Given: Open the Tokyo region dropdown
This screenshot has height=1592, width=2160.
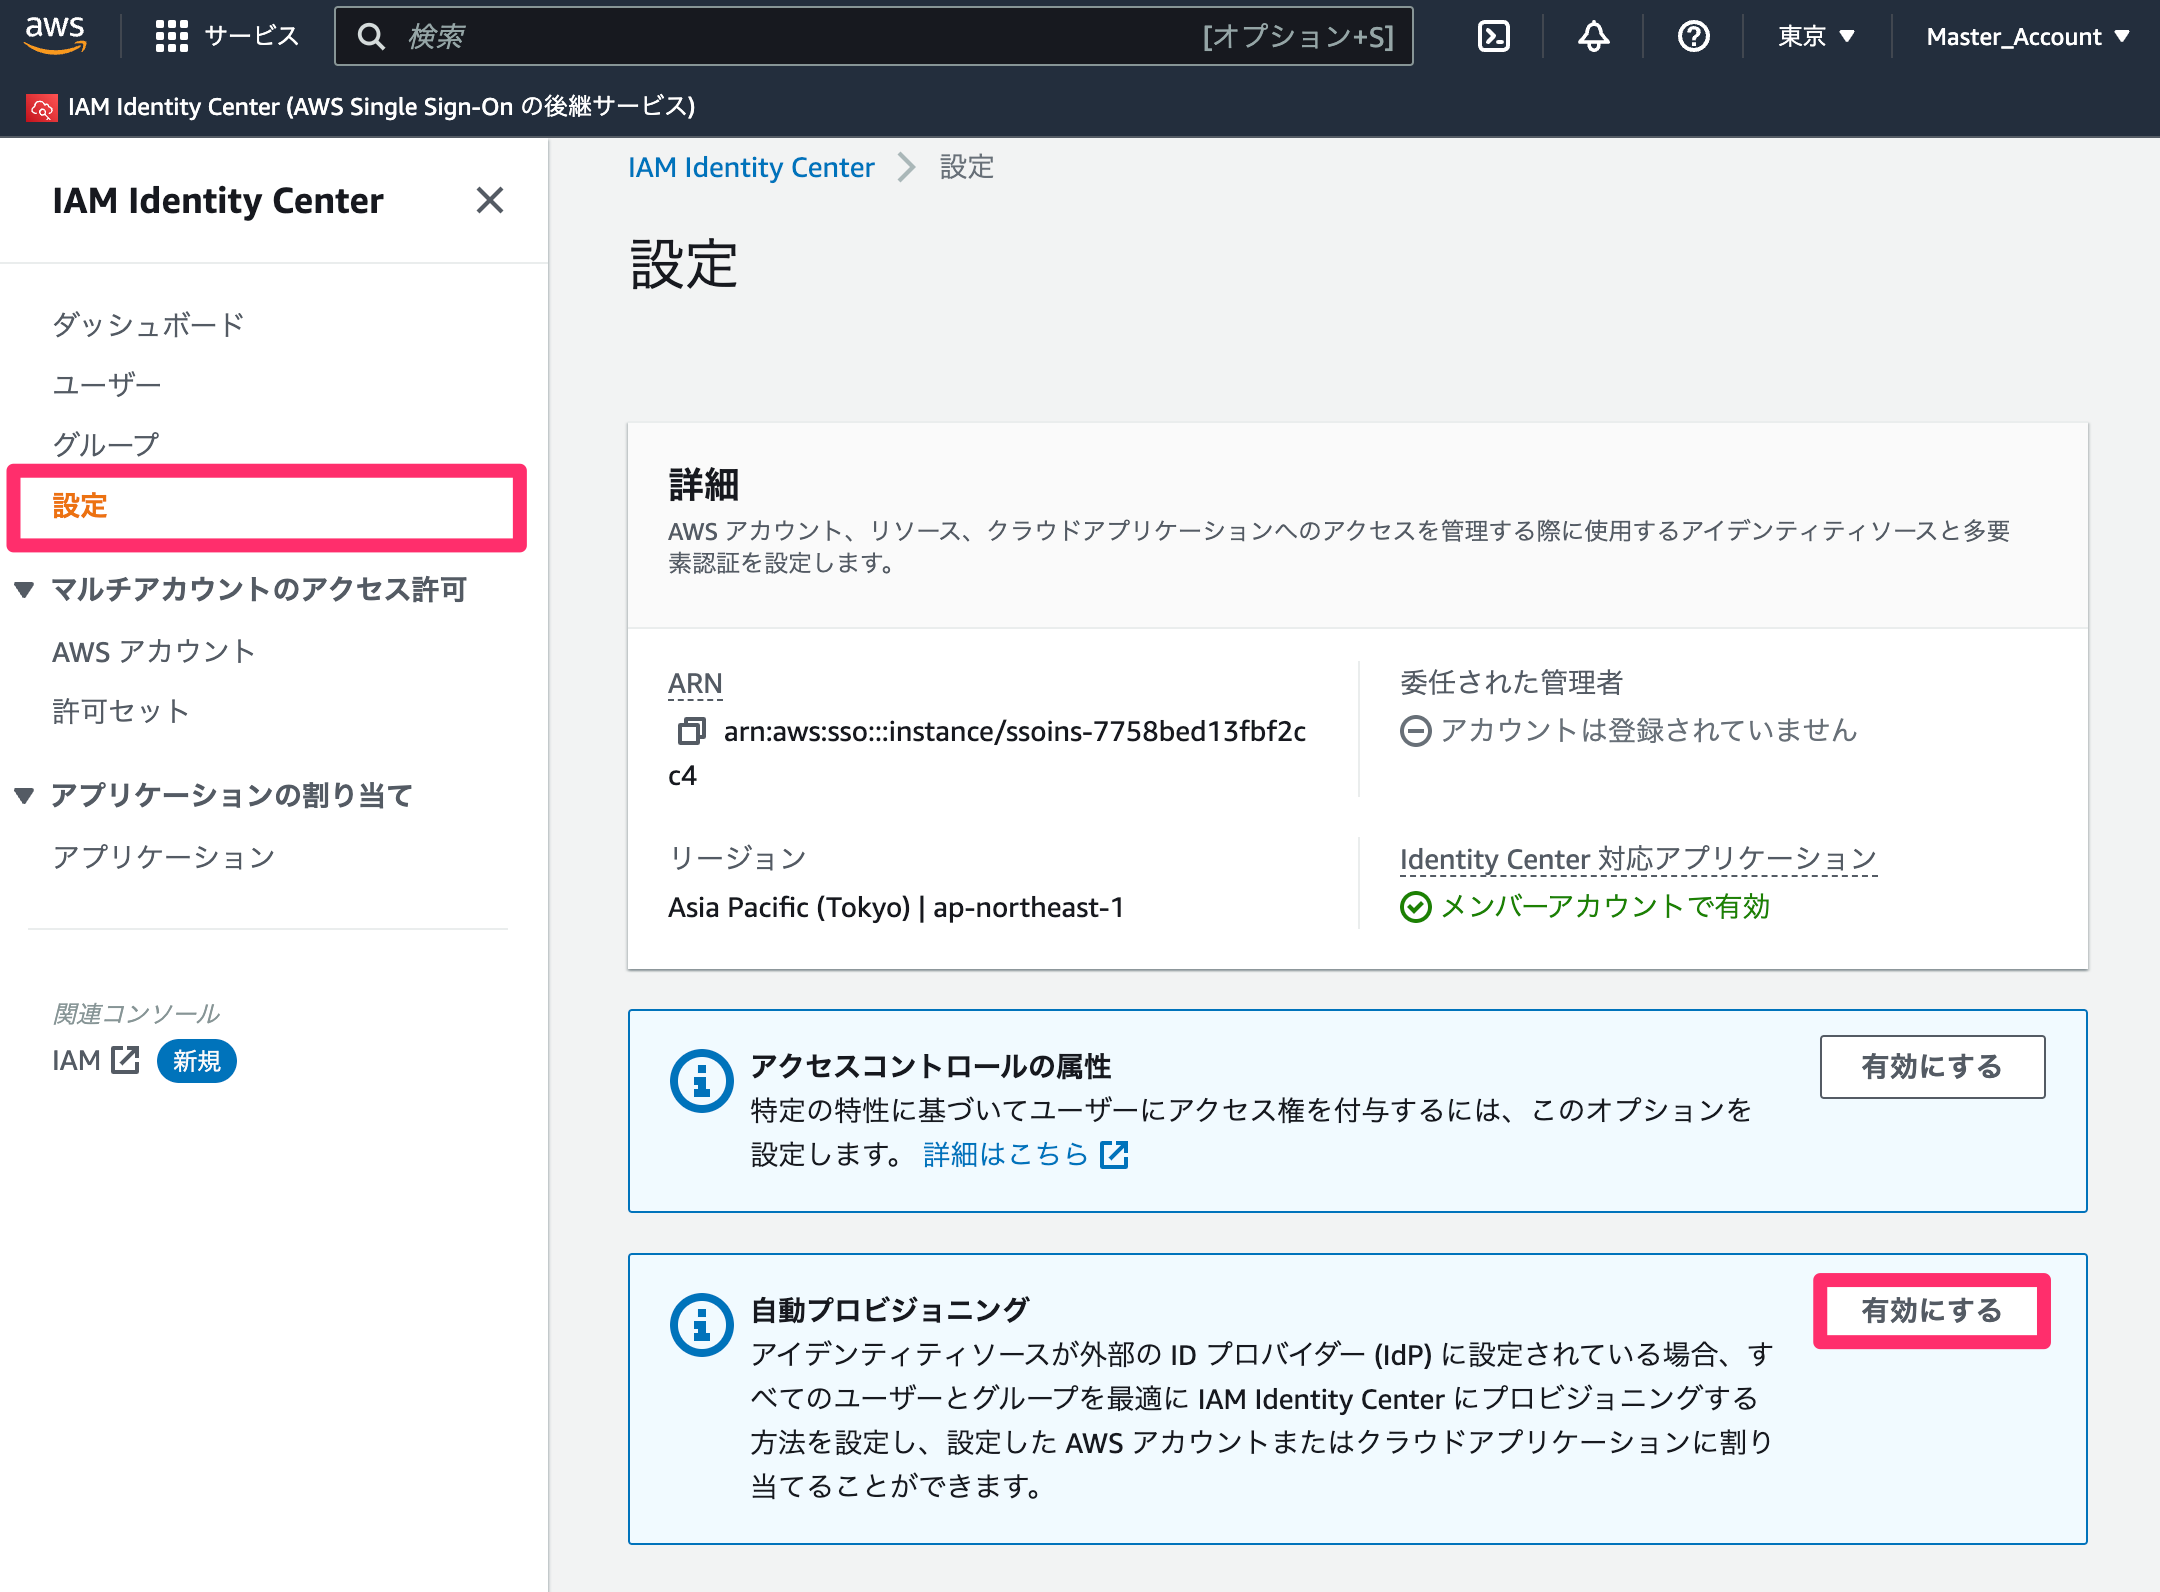Looking at the screenshot, I should [1816, 36].
